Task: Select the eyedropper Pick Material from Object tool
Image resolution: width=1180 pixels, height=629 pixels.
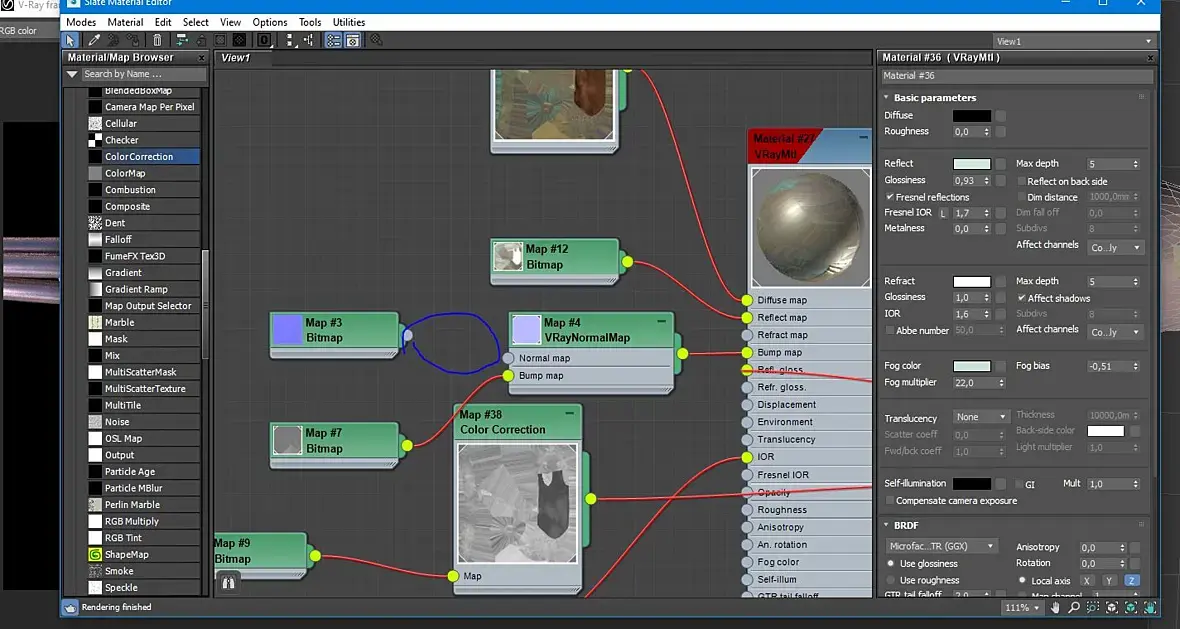Action: click(x=94, y=41)
